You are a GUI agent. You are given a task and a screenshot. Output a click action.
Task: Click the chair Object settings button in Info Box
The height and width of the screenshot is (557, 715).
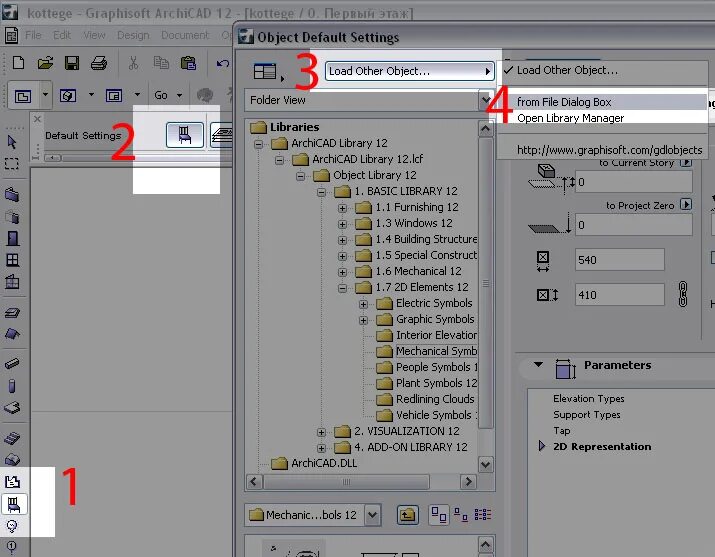[185, 135]
